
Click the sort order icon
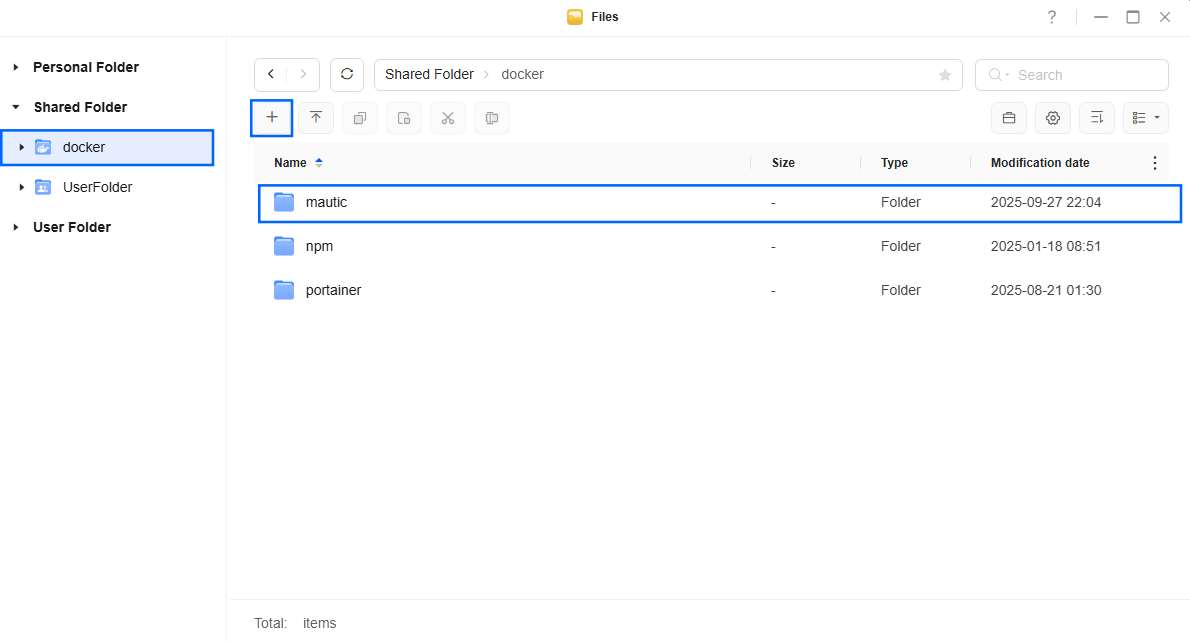(x=1097, y=118)
